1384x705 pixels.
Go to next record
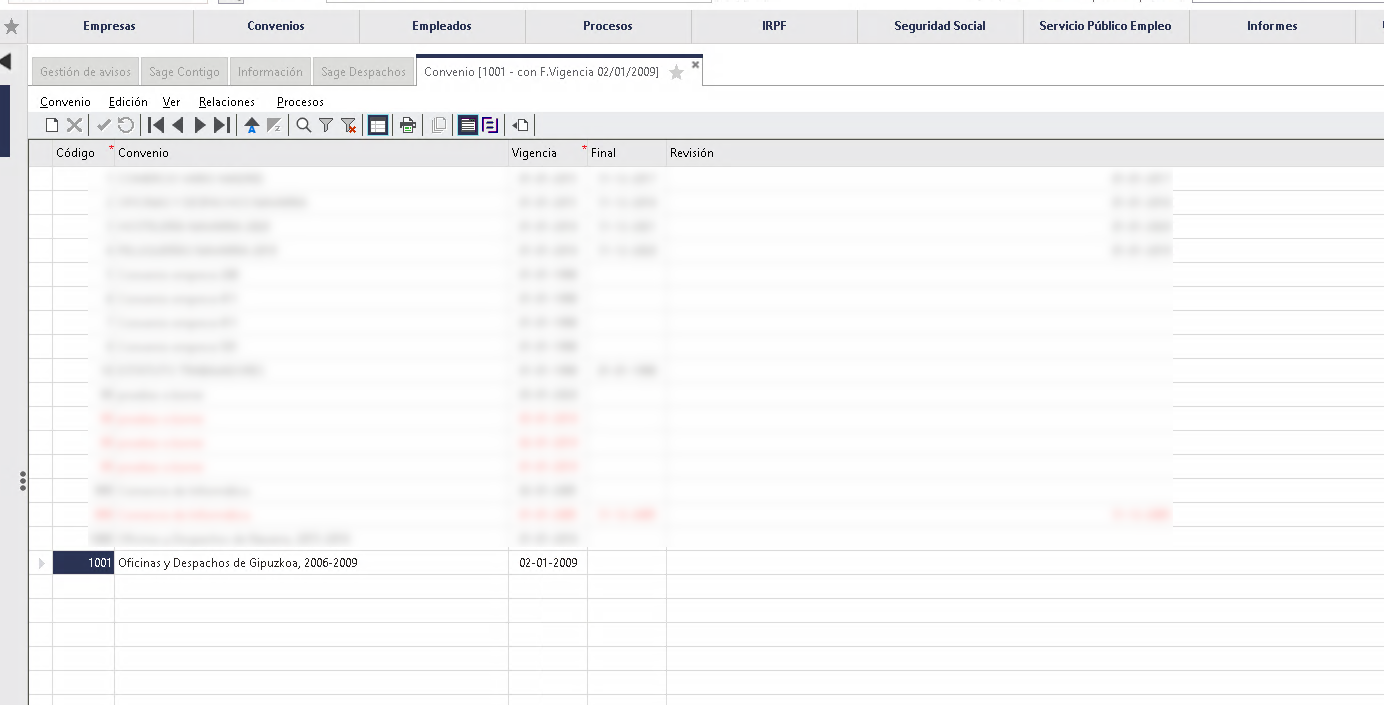click(x=200, y=125)
